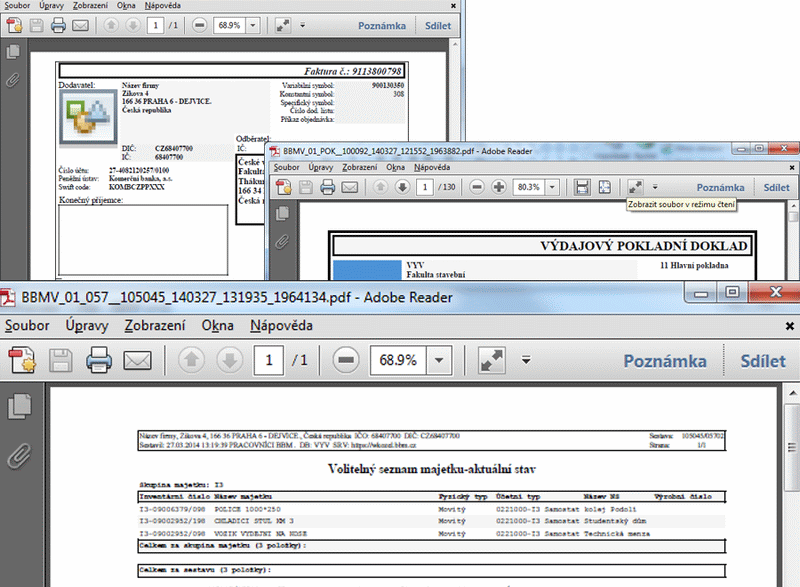
Task: Click Save icon in front BBMV_01_057 window
Action: [60, 361]
